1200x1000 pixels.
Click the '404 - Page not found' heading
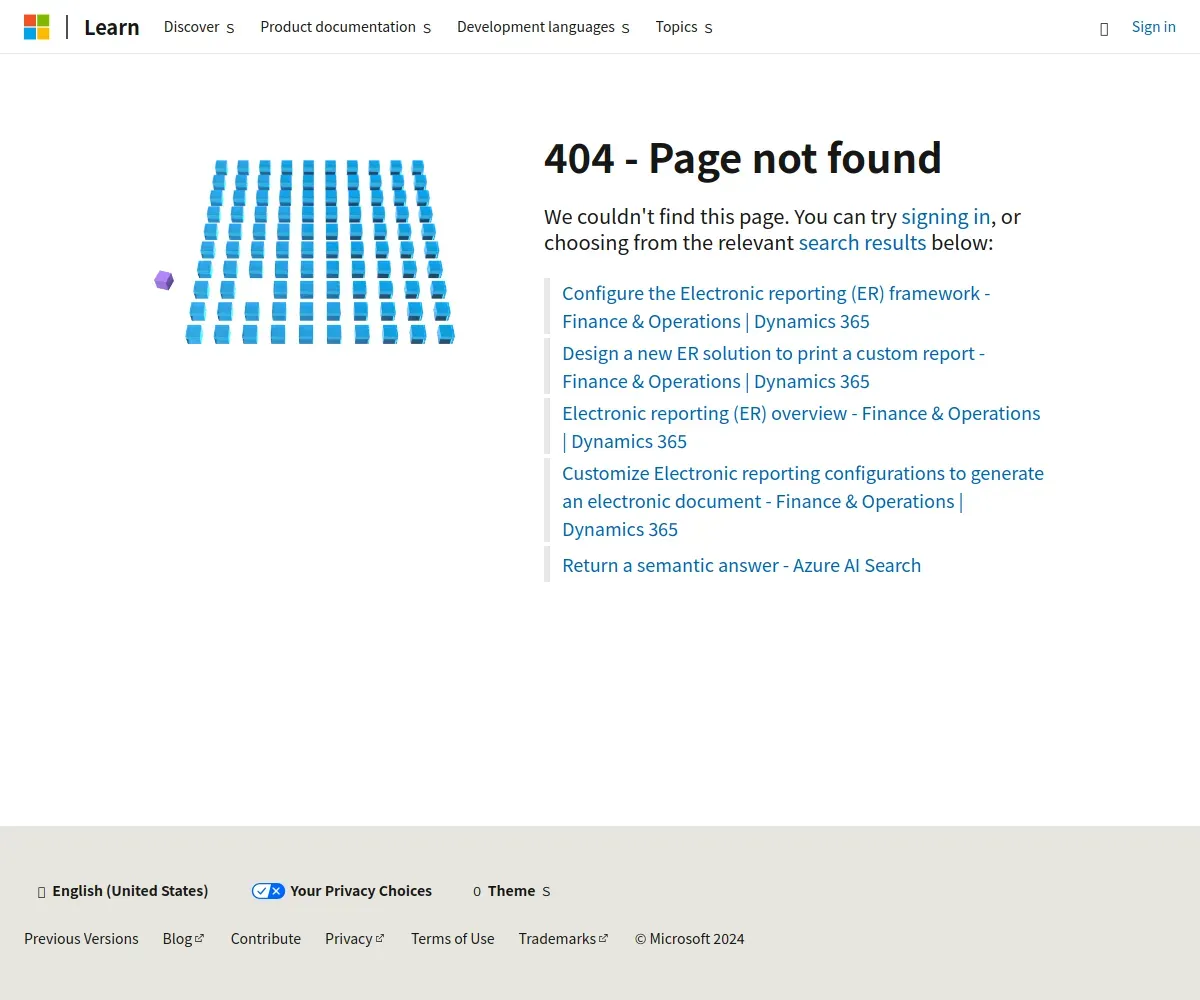(743, 158)
